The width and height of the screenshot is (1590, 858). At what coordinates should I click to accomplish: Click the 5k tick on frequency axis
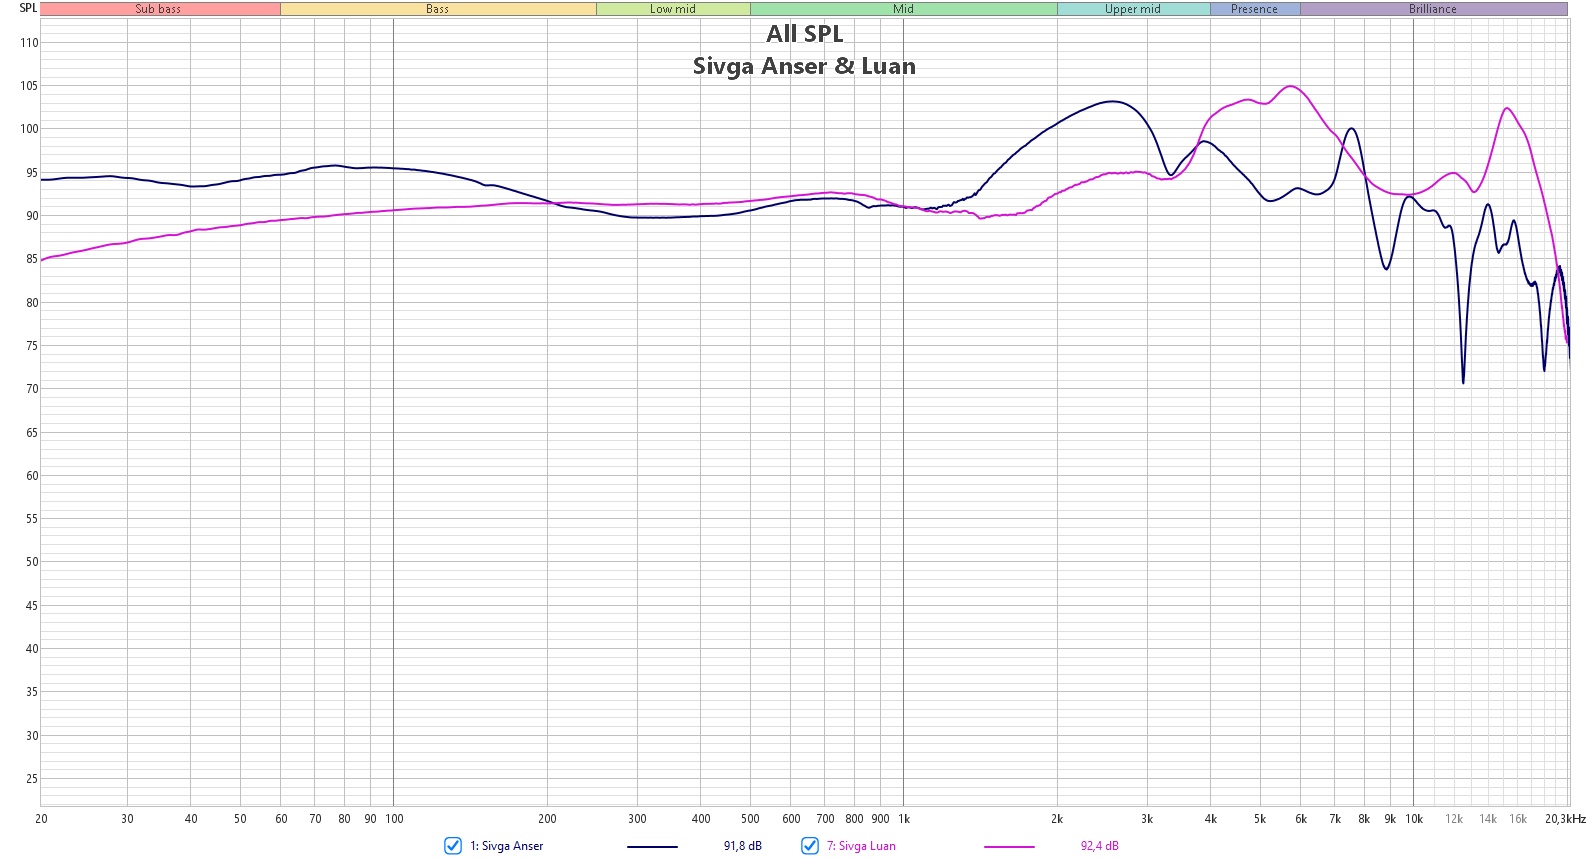point(1260,819)
